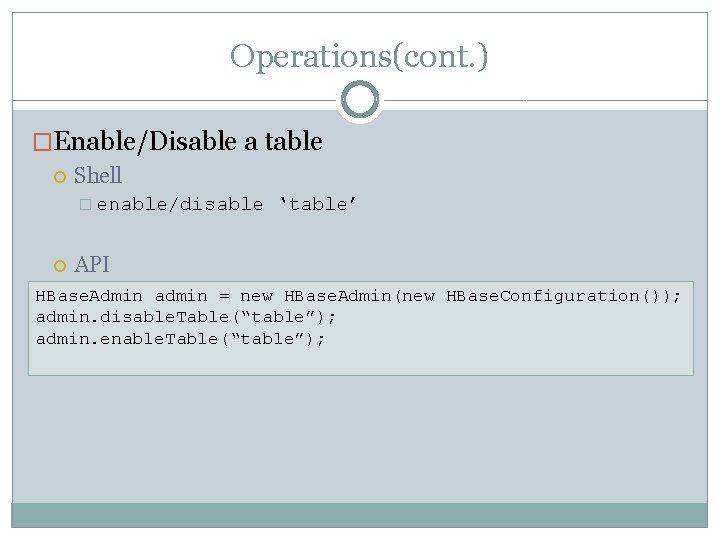Screen dimensions: 720x540
Task: Click the blank slide area below the code box
Action: (359, 440)
